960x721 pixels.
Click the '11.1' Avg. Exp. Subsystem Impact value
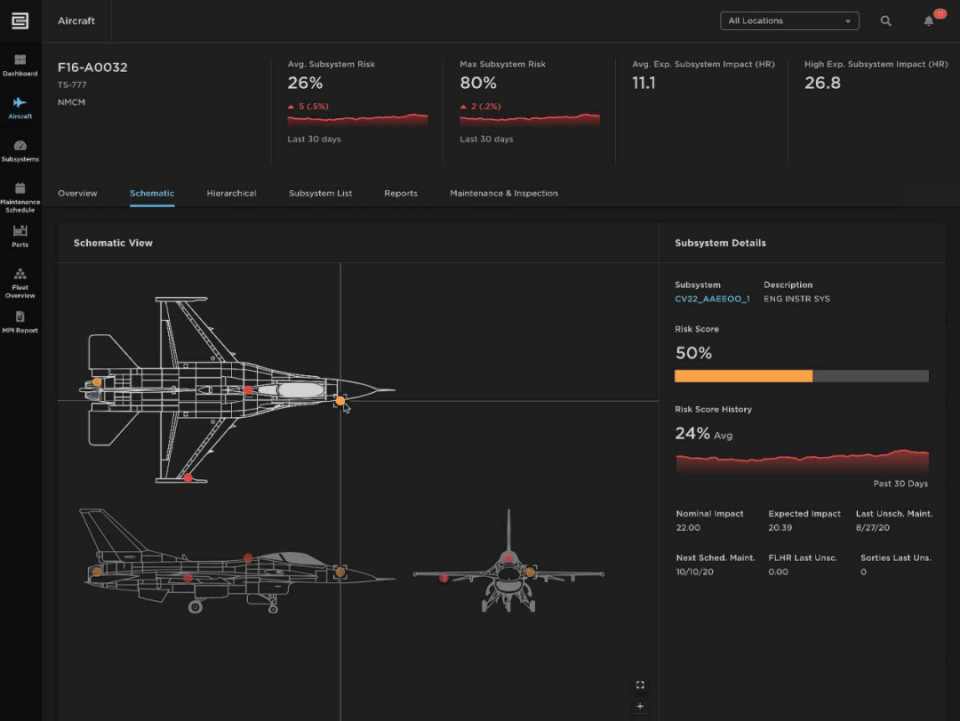pos(643,83)
